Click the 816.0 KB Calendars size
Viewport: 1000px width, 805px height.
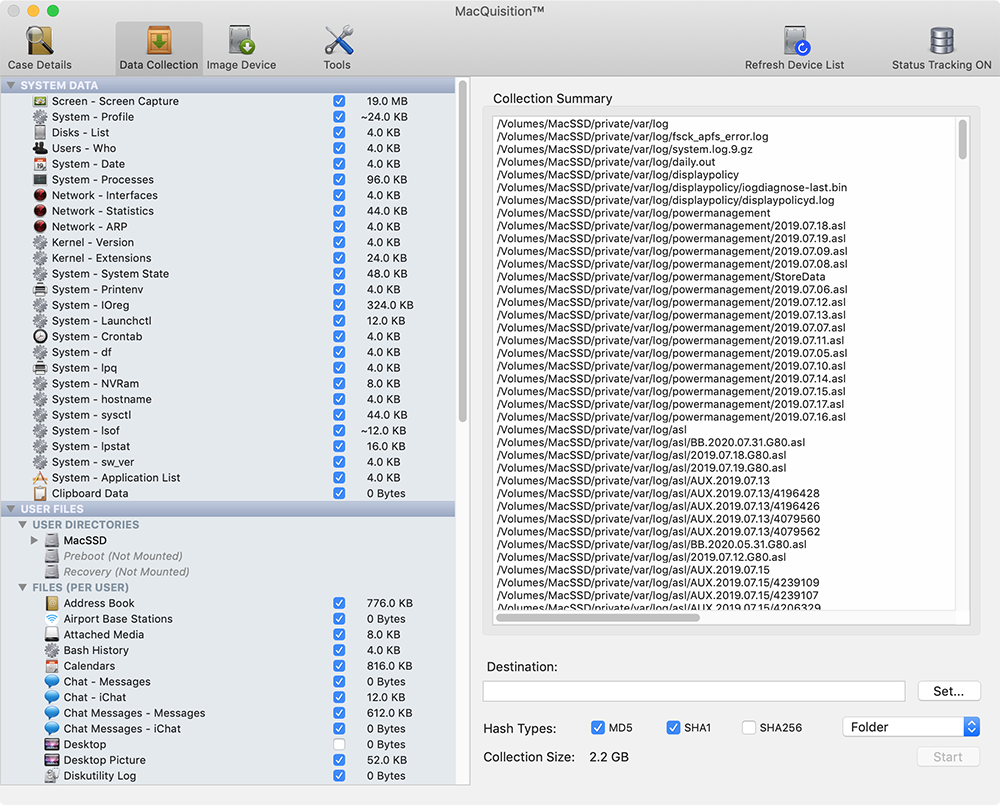[x=389, y=666]
